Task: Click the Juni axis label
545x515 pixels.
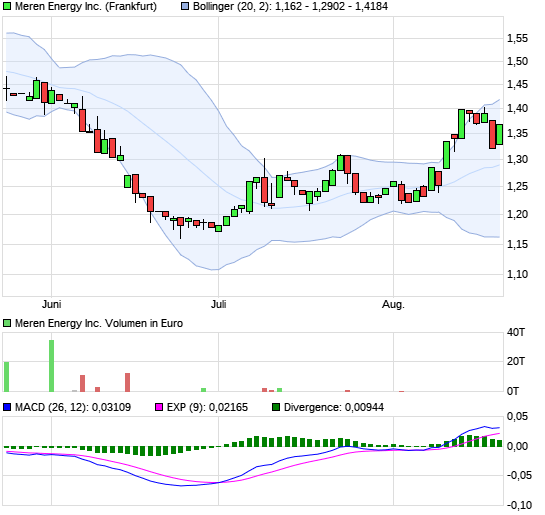Action: tap(51, 304)
